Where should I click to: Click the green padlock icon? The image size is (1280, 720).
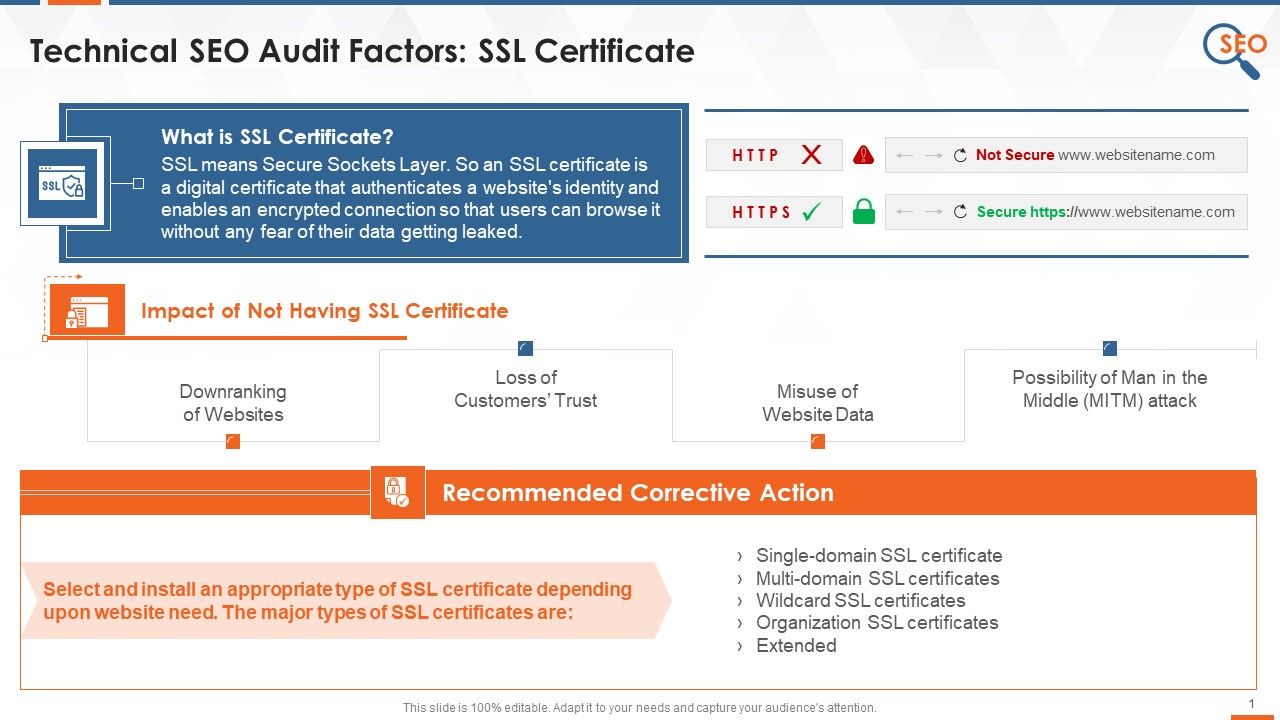coord(864,211)
